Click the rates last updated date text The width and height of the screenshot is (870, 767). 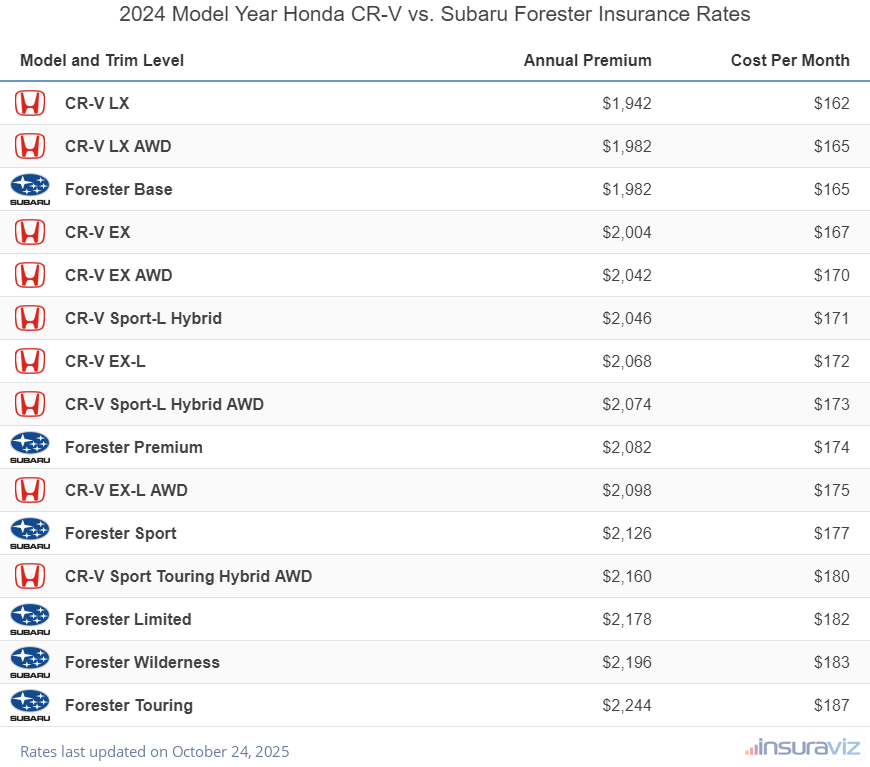point(154,751)
